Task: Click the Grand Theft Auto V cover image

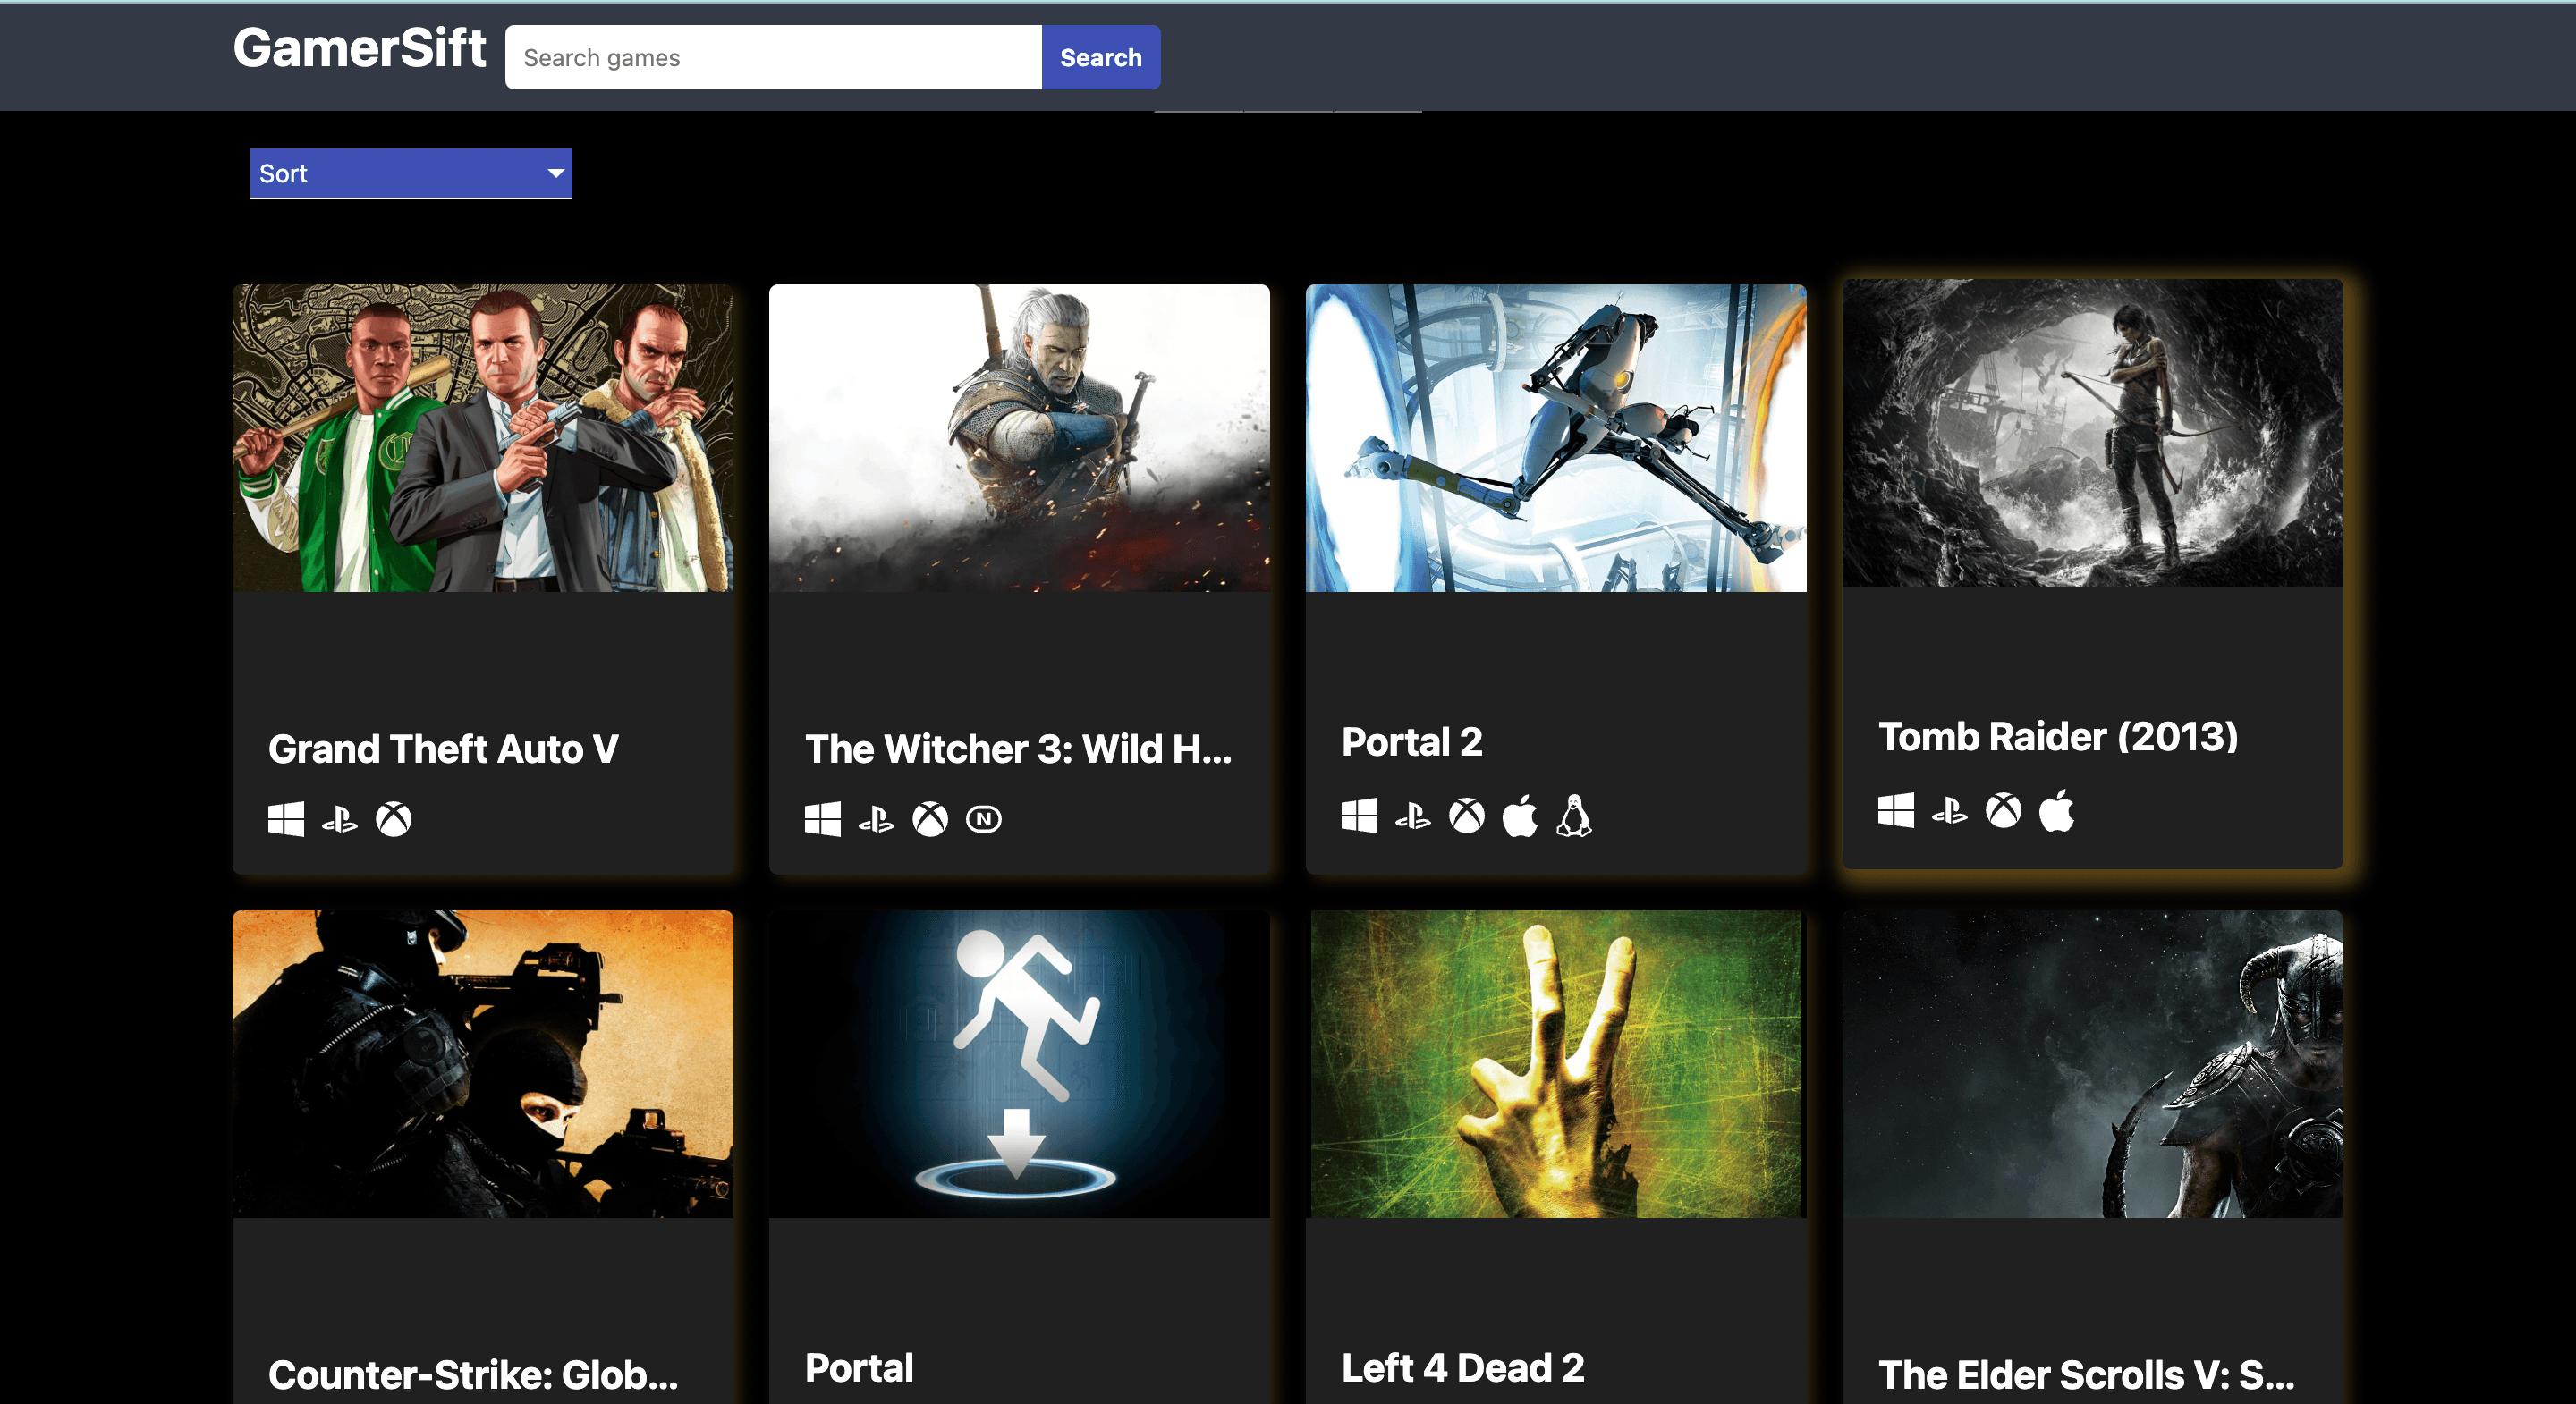Action: click(x=483, y=438)
